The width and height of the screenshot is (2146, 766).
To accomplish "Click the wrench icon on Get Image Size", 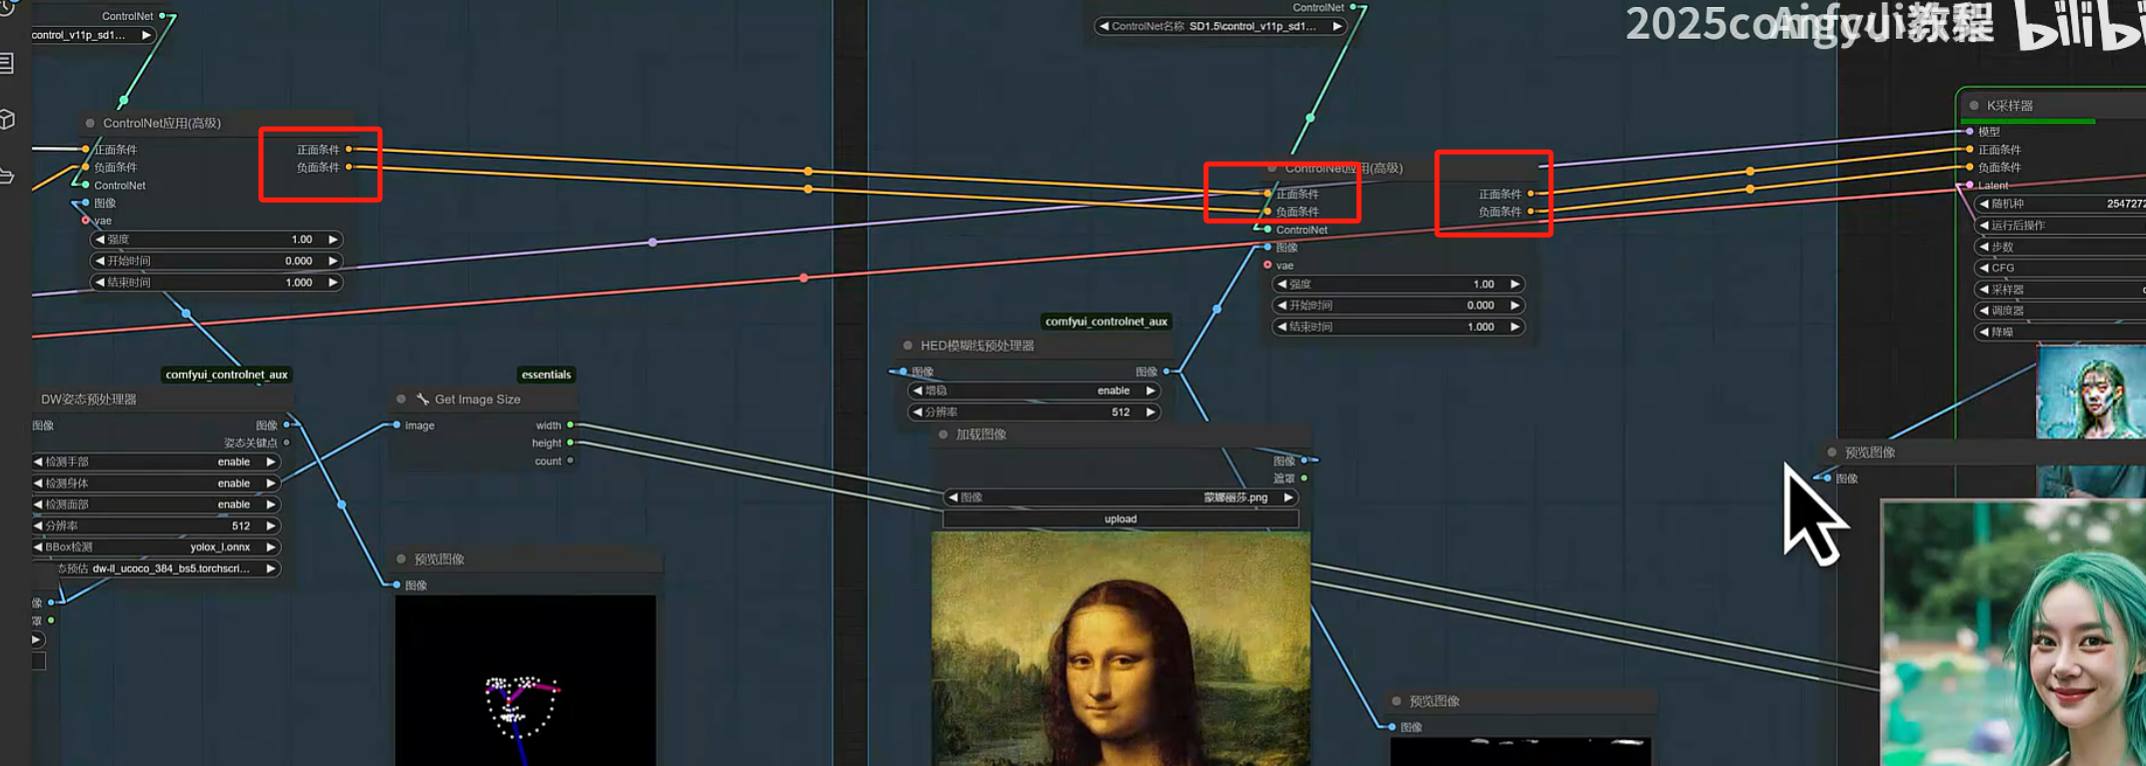I will (423, 399).
